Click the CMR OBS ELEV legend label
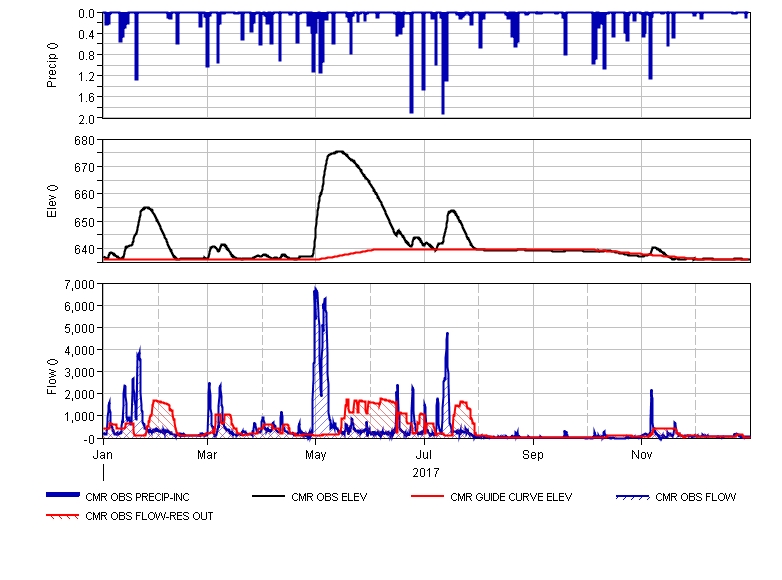Screen dimensions: 782x580 pos(329,497)
